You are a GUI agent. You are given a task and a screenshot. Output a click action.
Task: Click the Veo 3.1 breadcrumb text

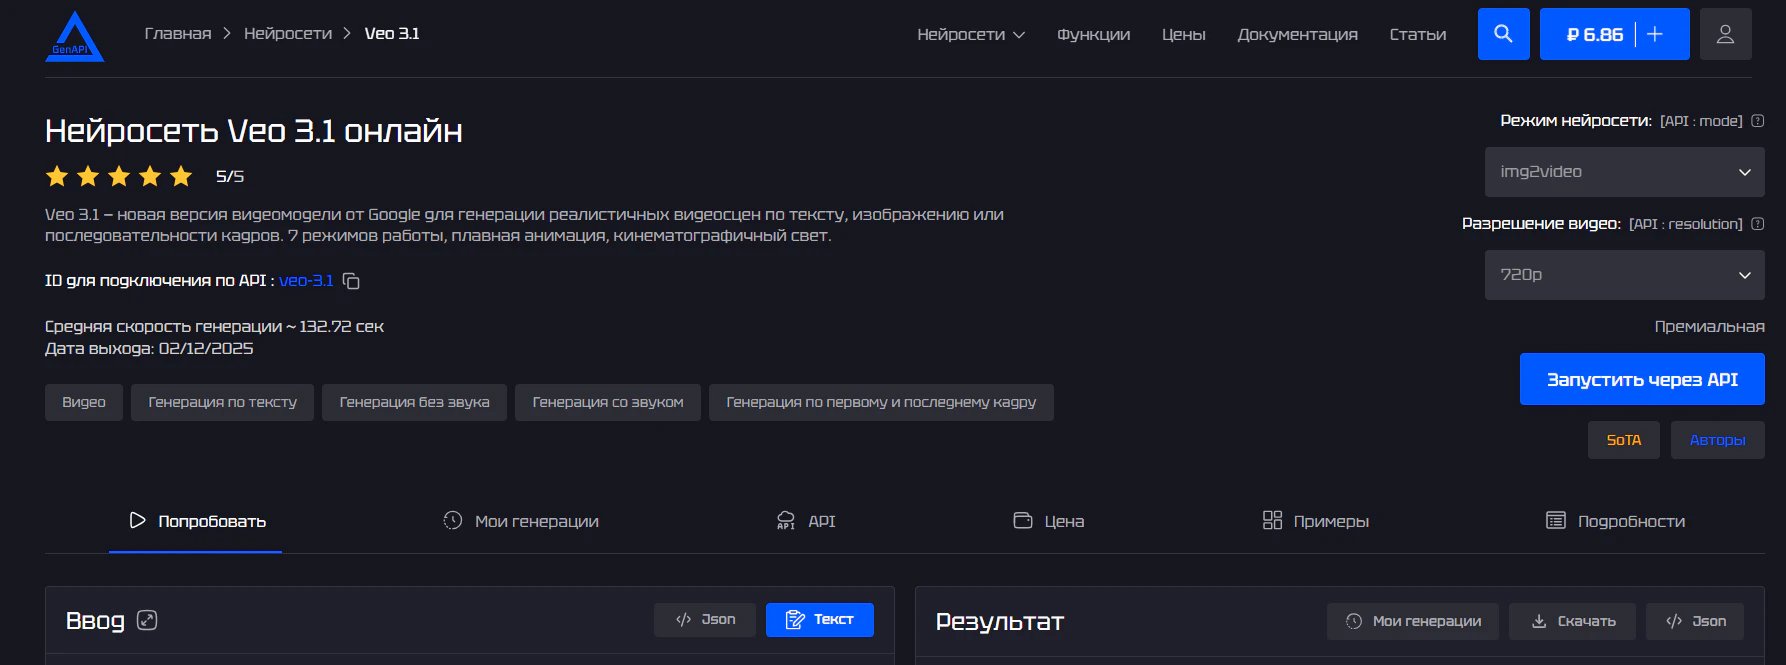pyautogui.click(x=392, y=34)
